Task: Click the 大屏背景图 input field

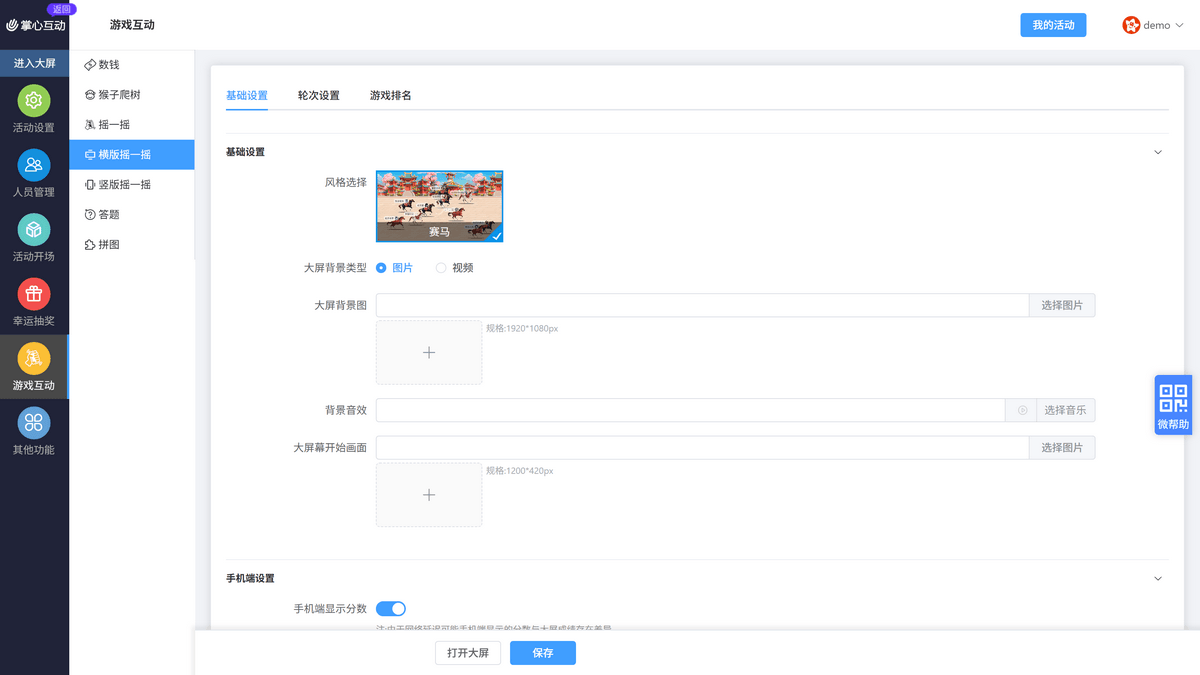Action: tap(702, 305)
